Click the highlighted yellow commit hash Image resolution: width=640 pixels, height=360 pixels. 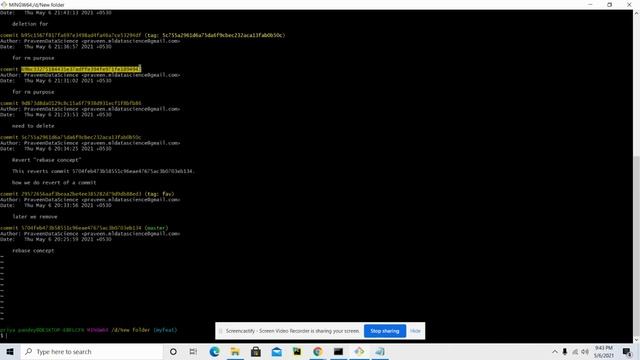pos(81,69)
